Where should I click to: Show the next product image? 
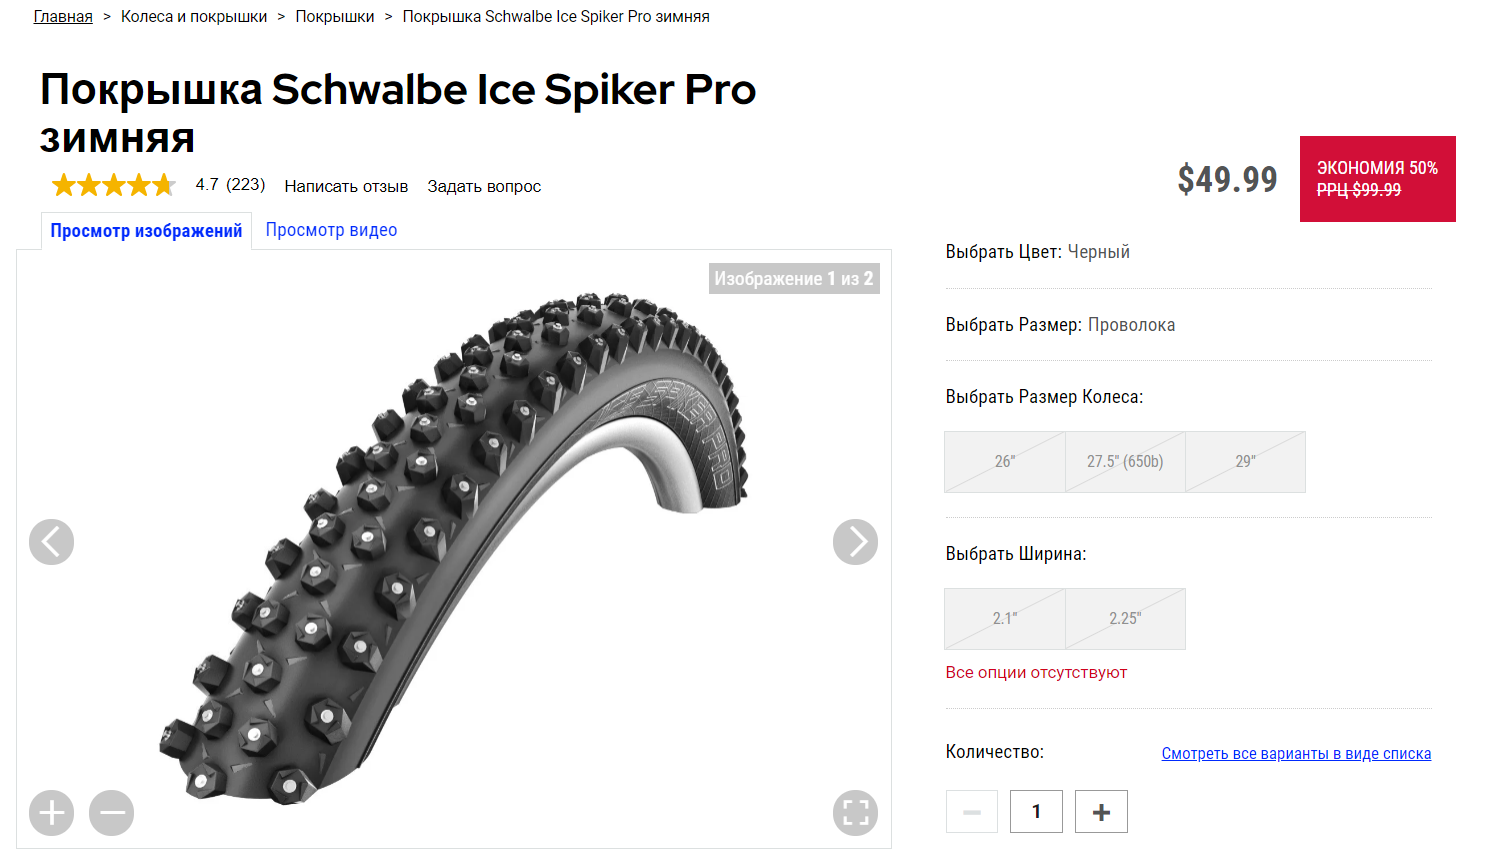(x=855, y=542)
